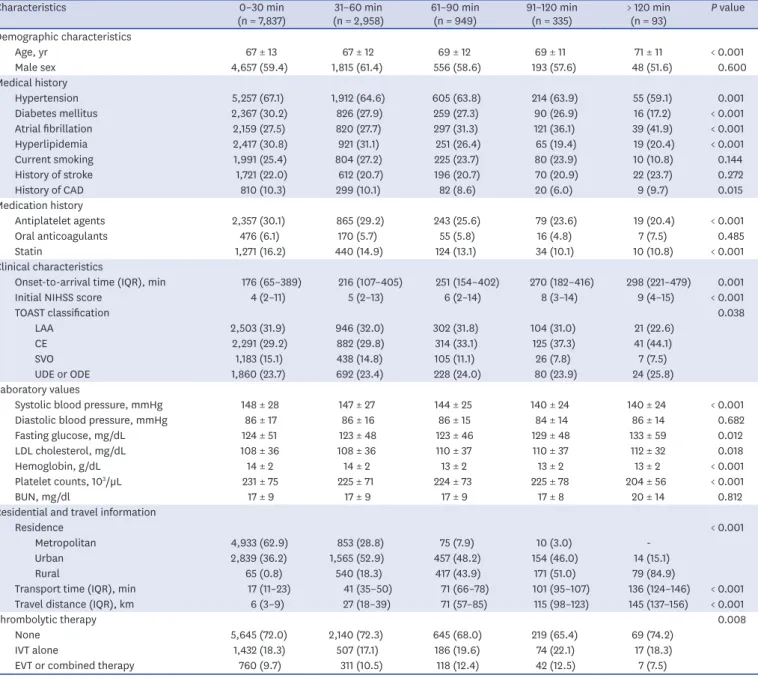This screenshot has width=758, height=678.
Task: Click 'Systolic blood pressure, mmHg' label
Action: pos(89,405)
